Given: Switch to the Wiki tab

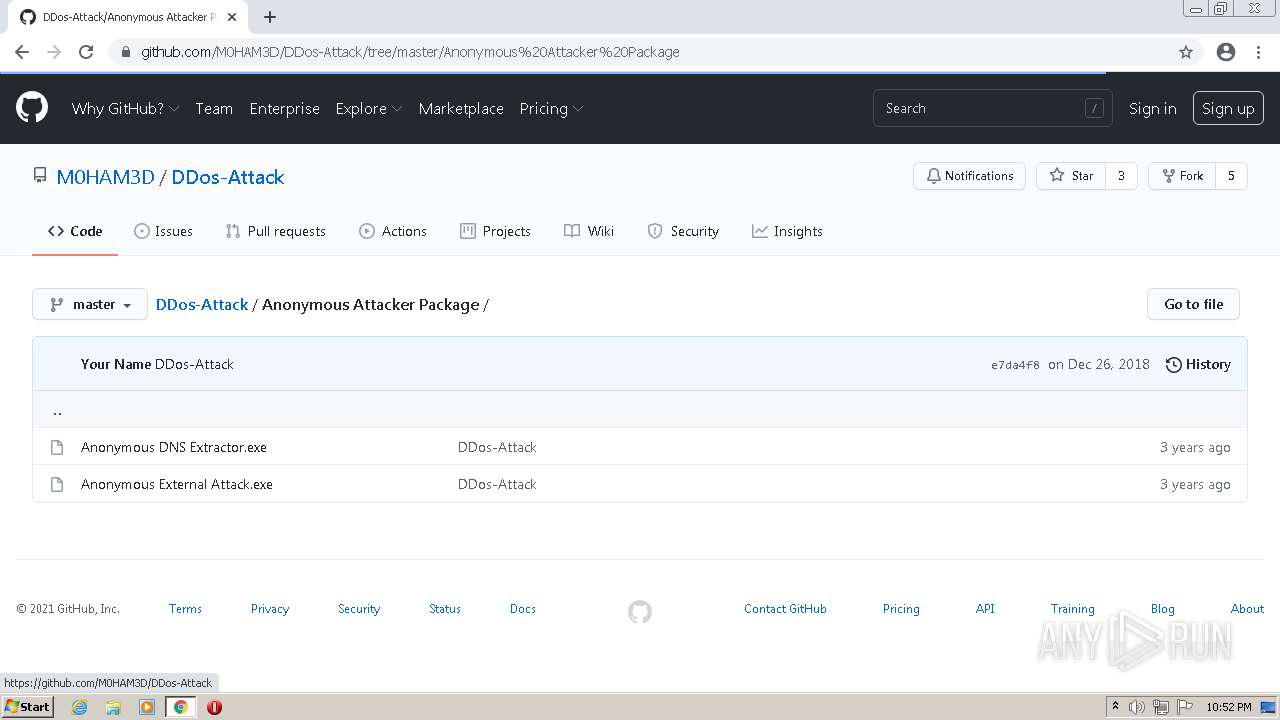Looking at the screenshot, I should coord(589,231).
